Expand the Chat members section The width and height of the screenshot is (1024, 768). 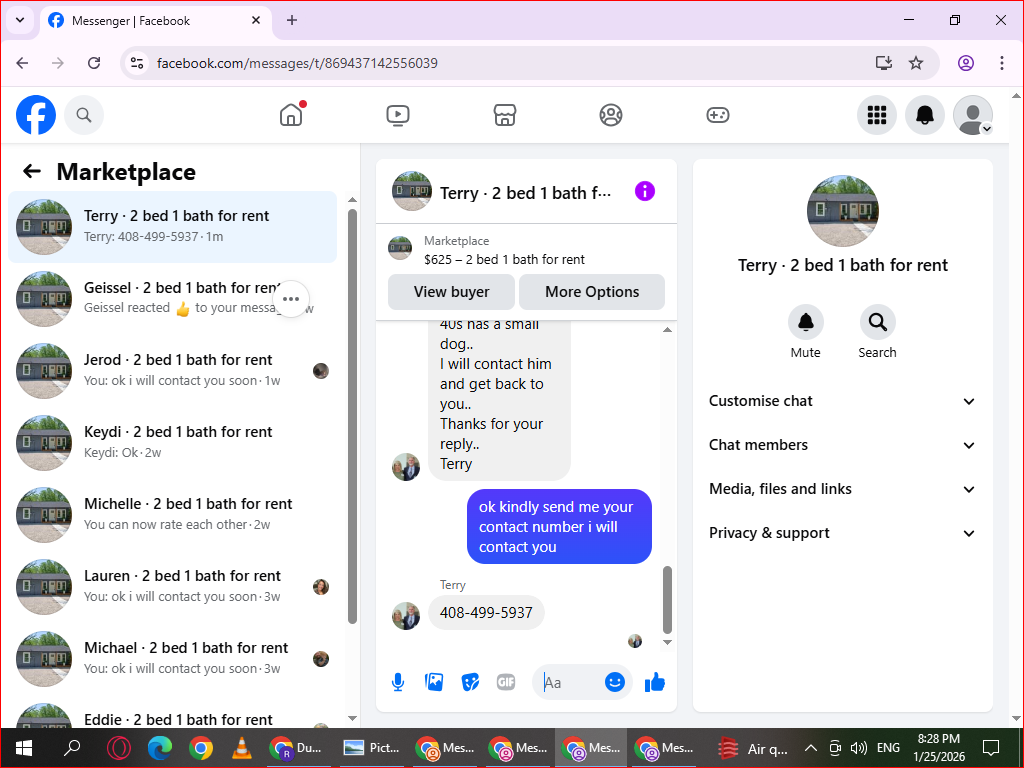[x=842, y=445]
